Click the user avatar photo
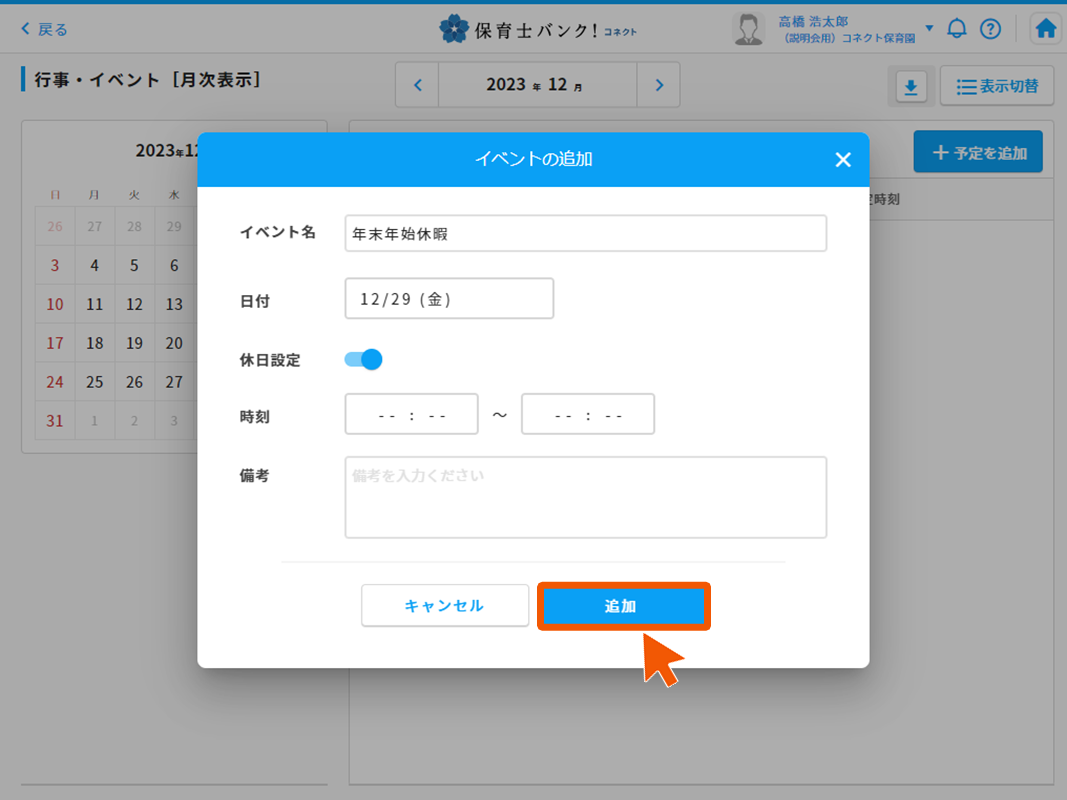Image resolution: width=1067 pixels, height=800 pixels. (x=749, y=28)
